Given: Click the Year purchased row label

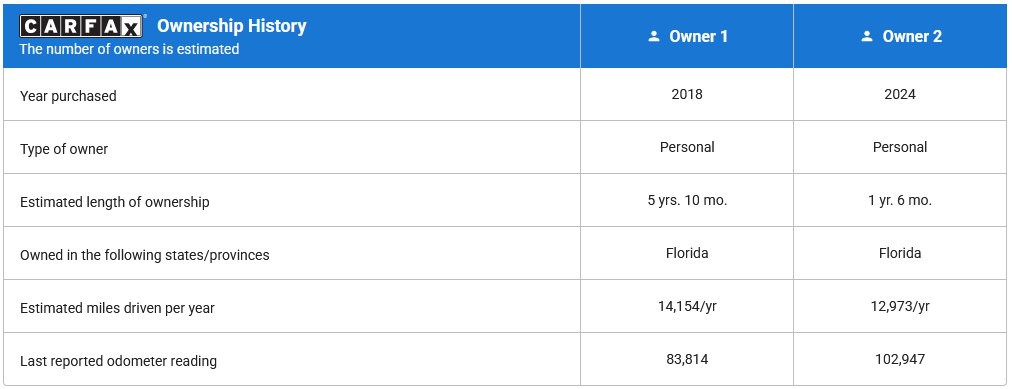Looking at the screenshot, I should (68, 96).
